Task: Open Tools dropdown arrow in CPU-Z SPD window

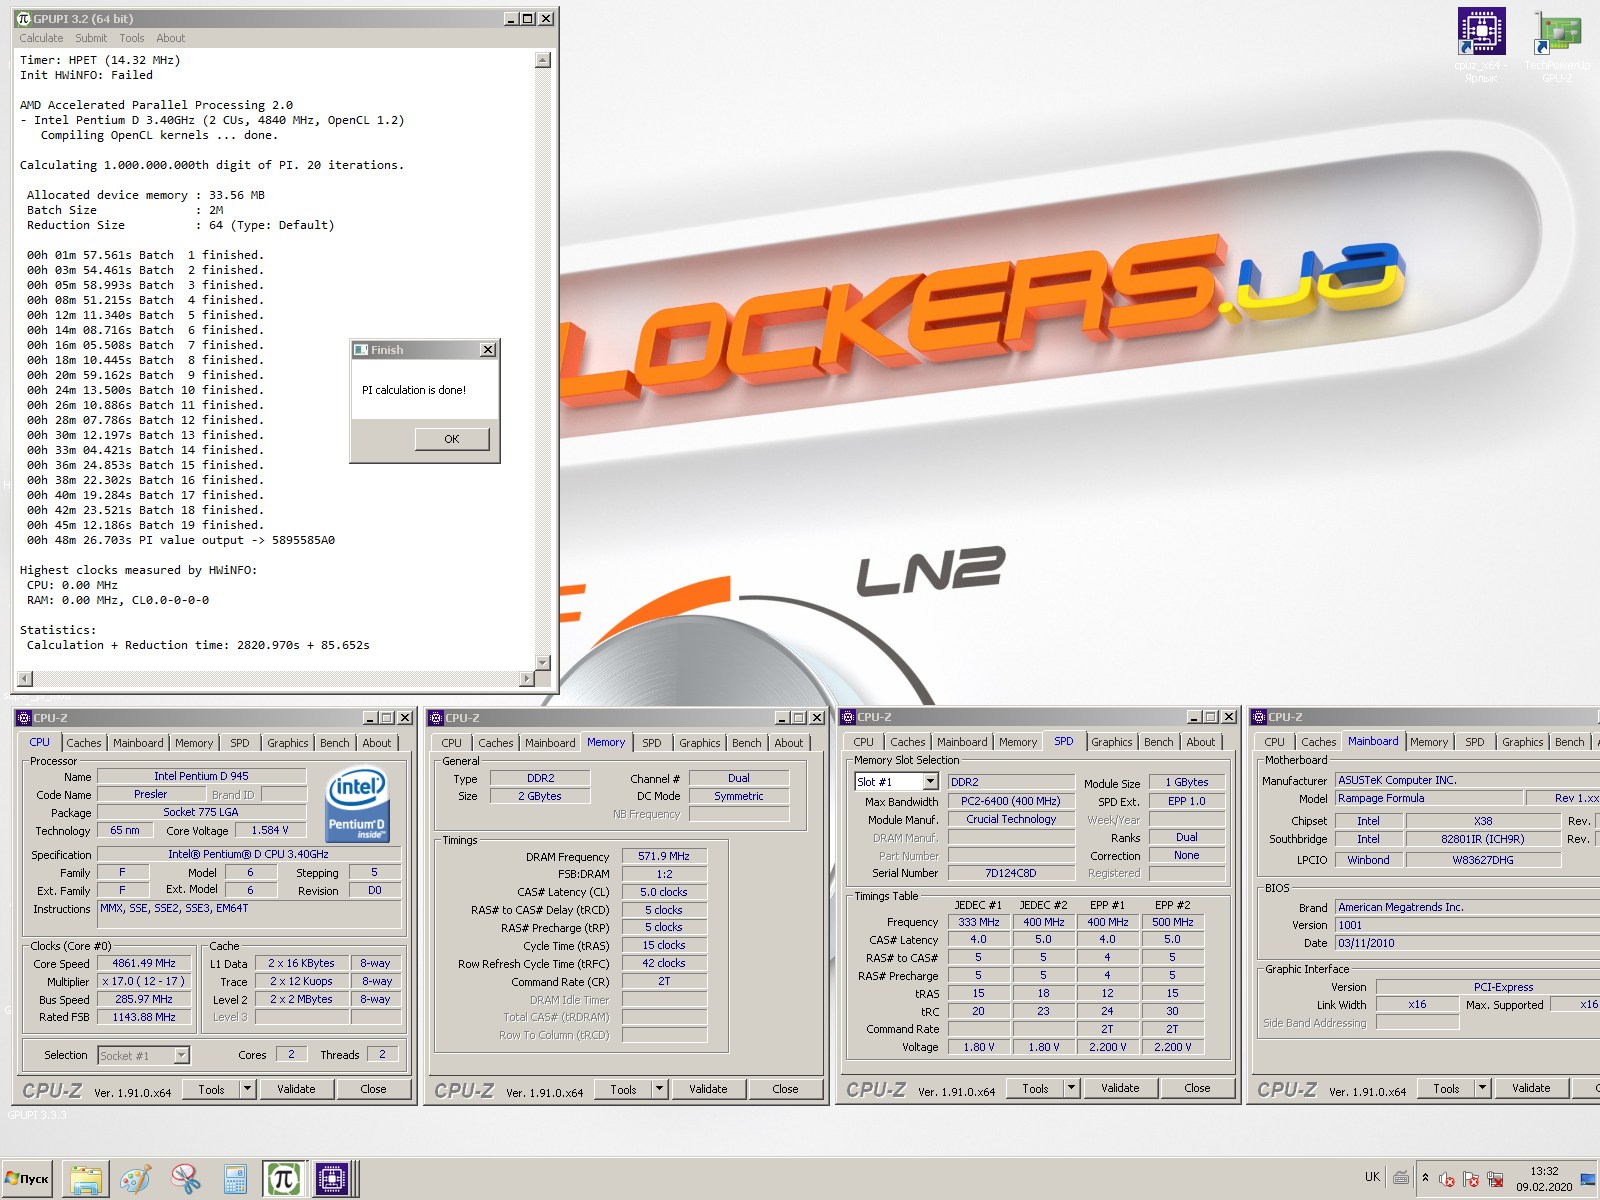Action: [x=1071, y=1088]
